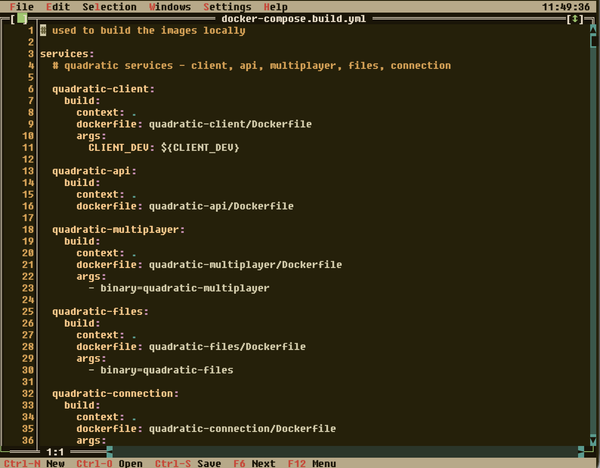The image size is (600, 468).
Task: Click the horizontal scrollbar track
Action: pyautogui.click(x=345, y=452)
